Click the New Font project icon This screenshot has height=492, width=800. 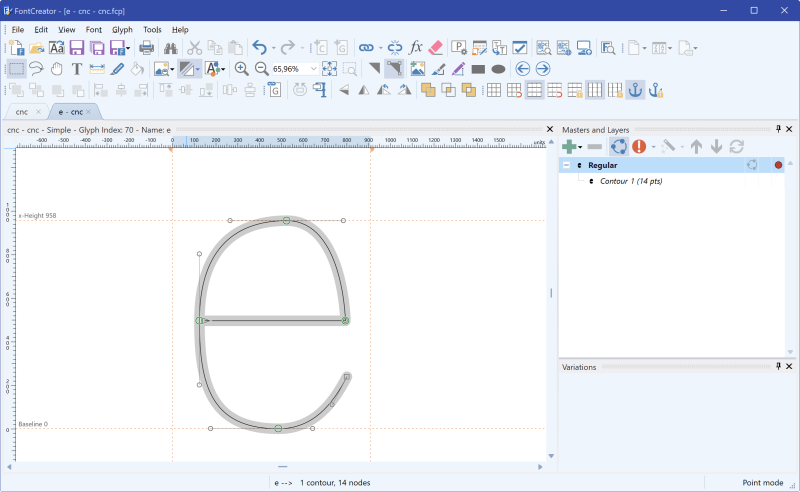point(16,48)
